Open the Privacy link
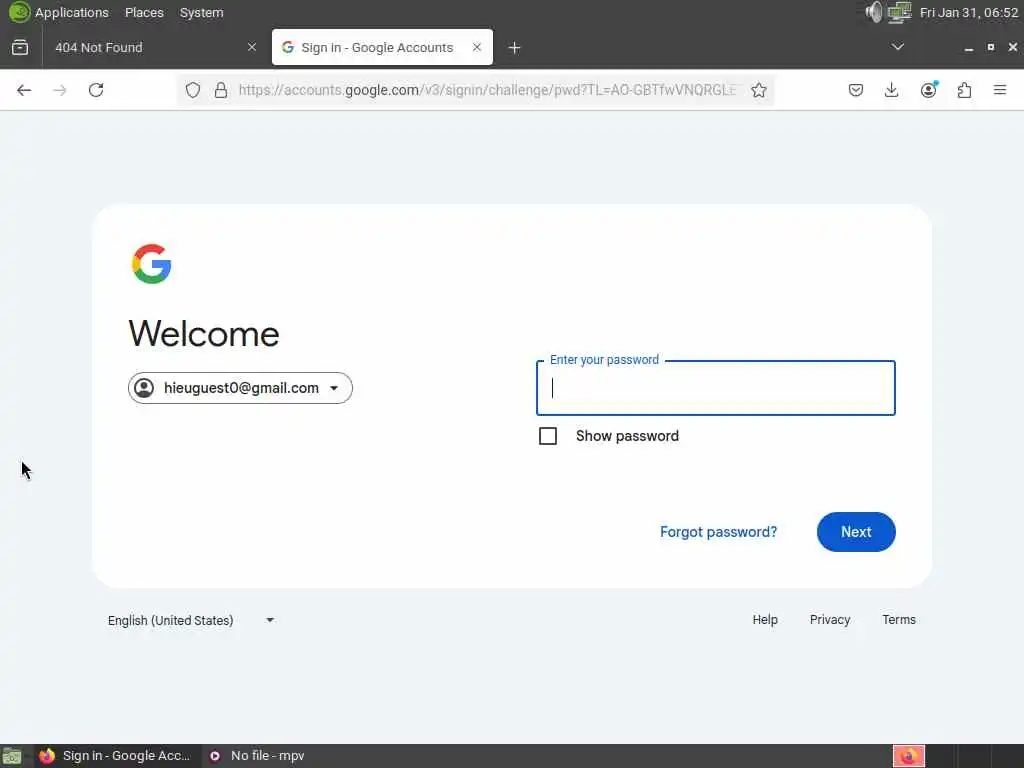 point(829,619)
